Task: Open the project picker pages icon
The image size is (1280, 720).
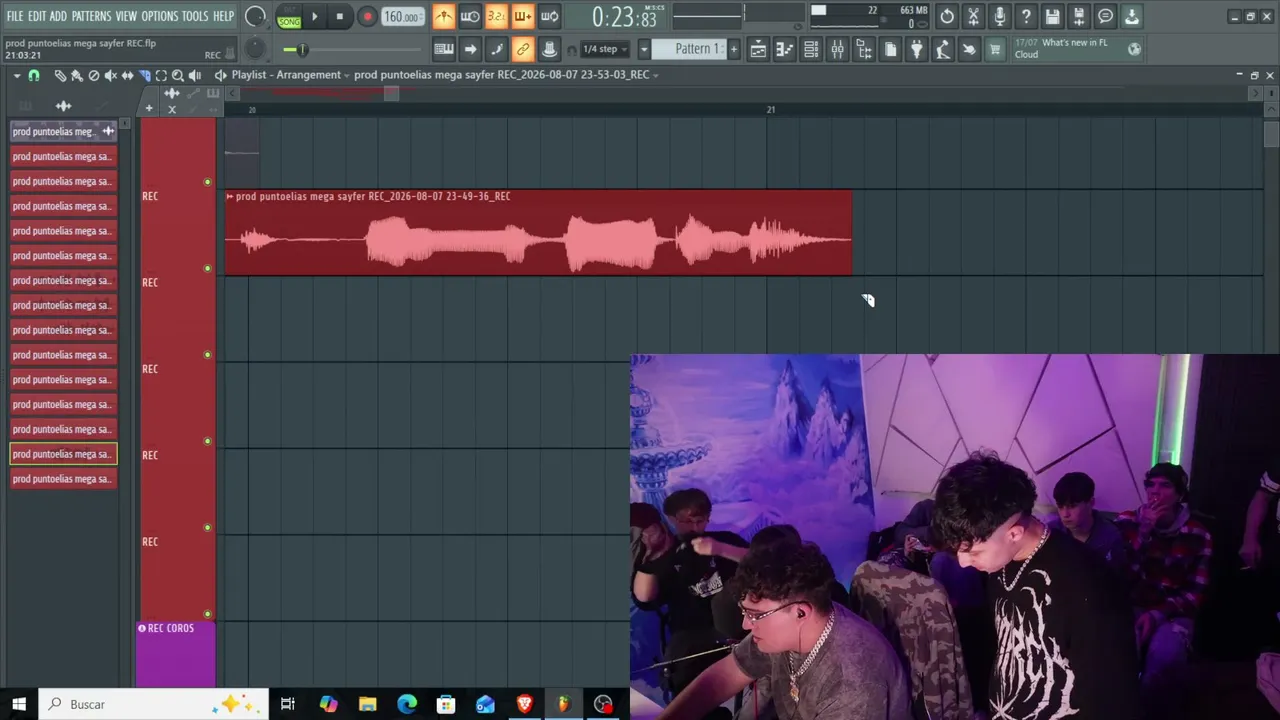Action: click(x=890, y=49)
